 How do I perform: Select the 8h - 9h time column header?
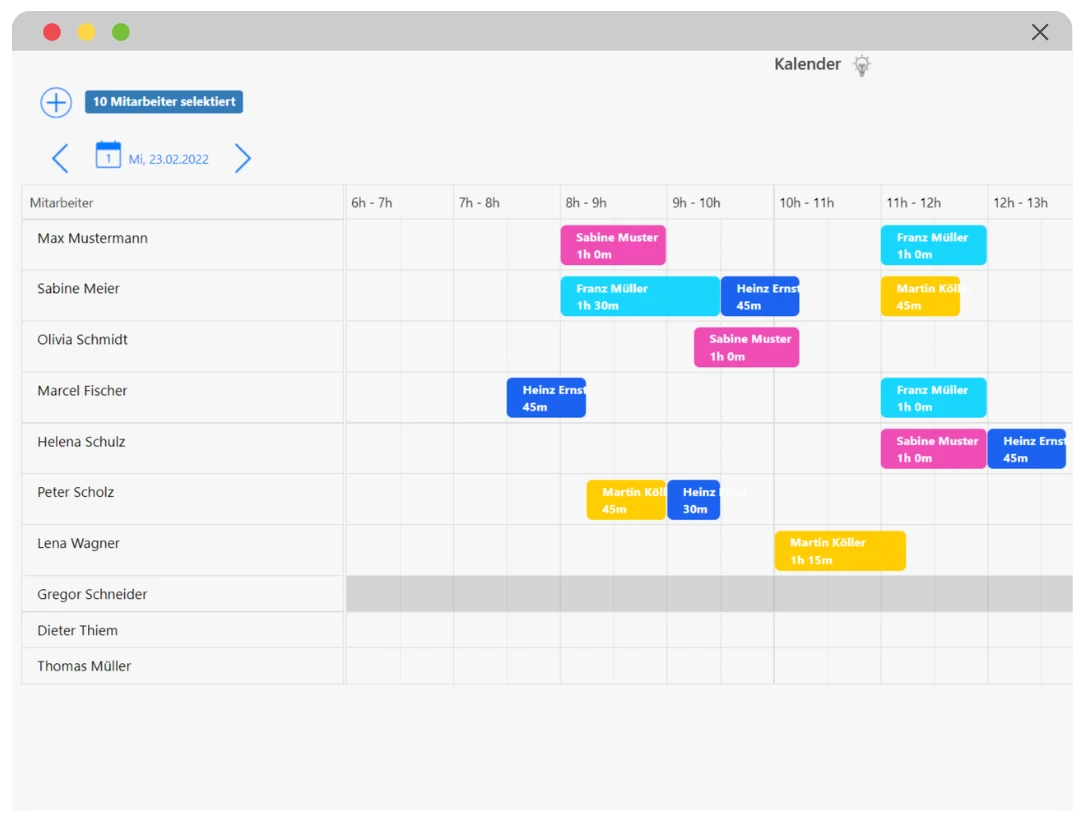point(586,203)
